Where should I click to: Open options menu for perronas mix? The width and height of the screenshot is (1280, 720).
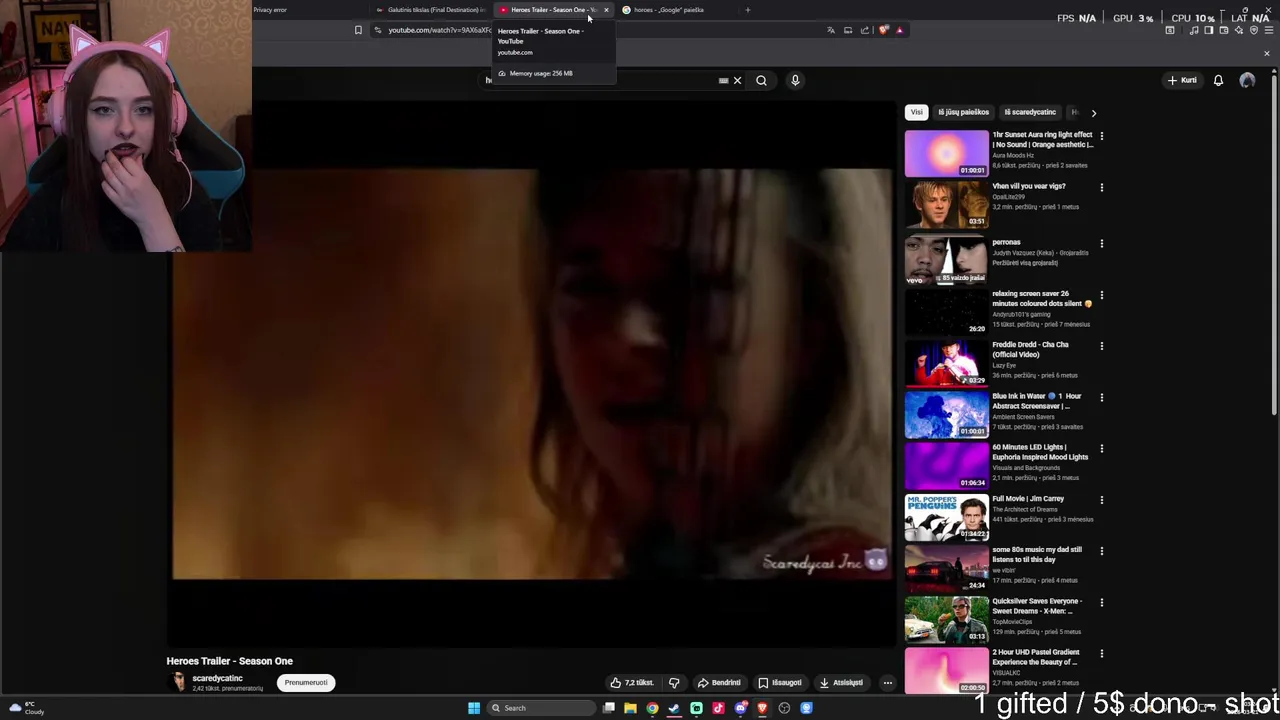pos(1101,243)
